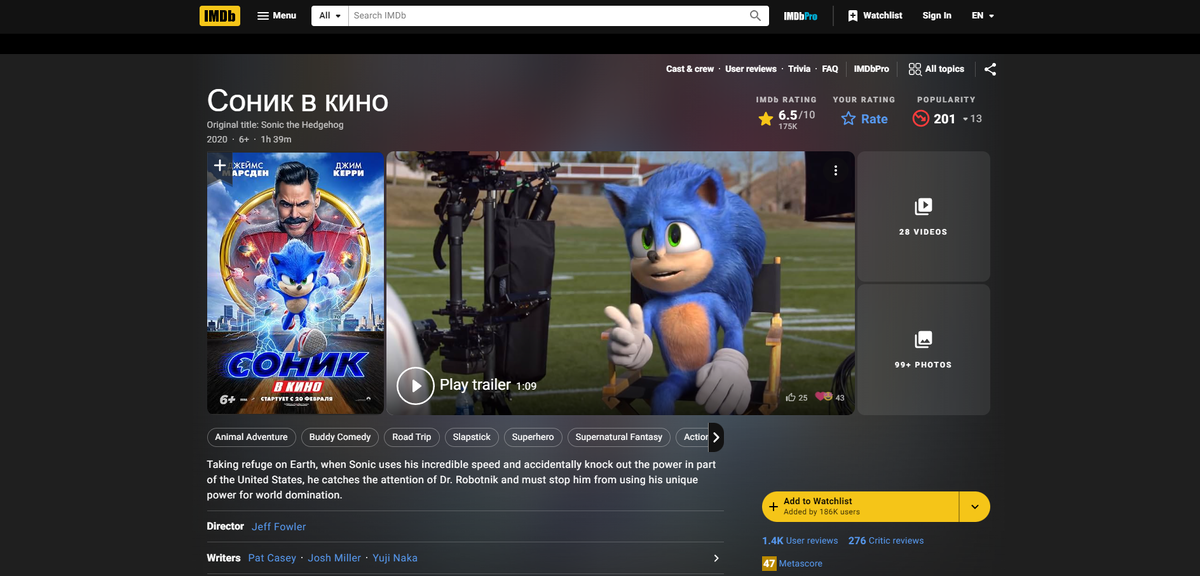The height and width of the screenshot is (576, 1200).
Task: Open the 276 Critic reviews link
Action: tap(886, 540)
